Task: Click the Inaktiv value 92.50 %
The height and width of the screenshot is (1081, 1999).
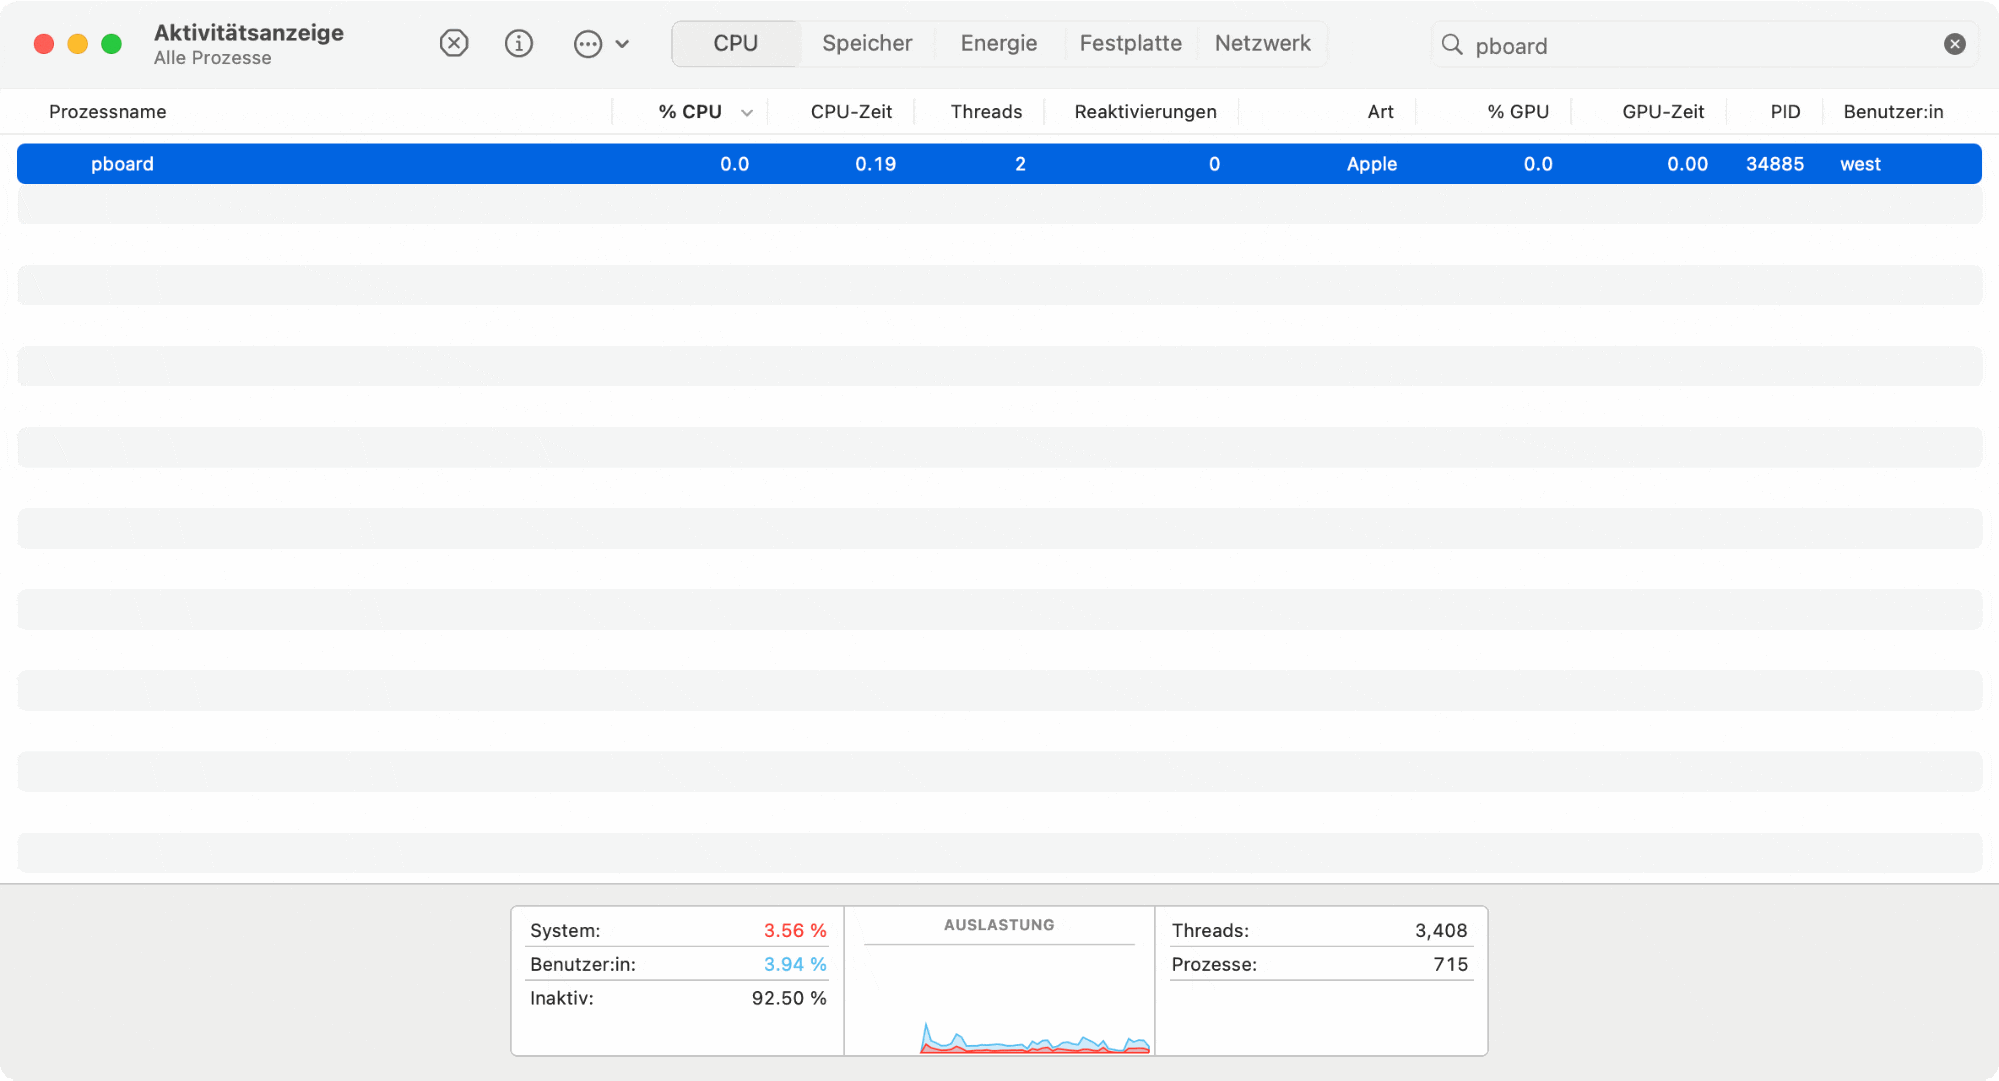Action: 789,998
